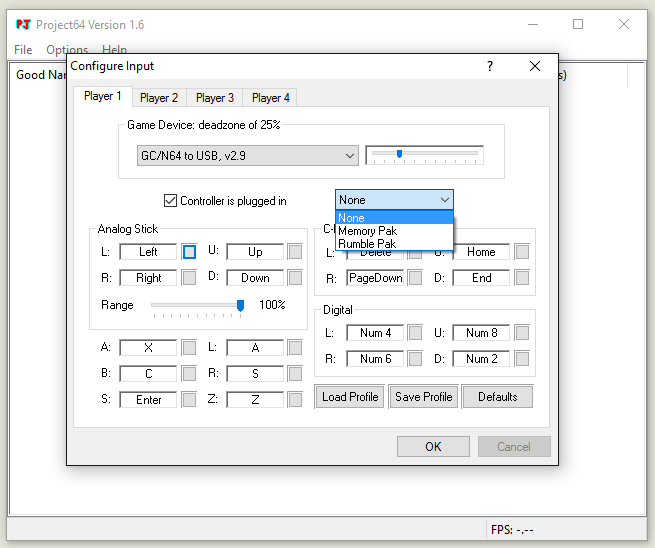Image resolution: width=655 pixels, height=548 pixels.
Task: Click the small box beside L trigger A
Action: [x=295, y=348]
